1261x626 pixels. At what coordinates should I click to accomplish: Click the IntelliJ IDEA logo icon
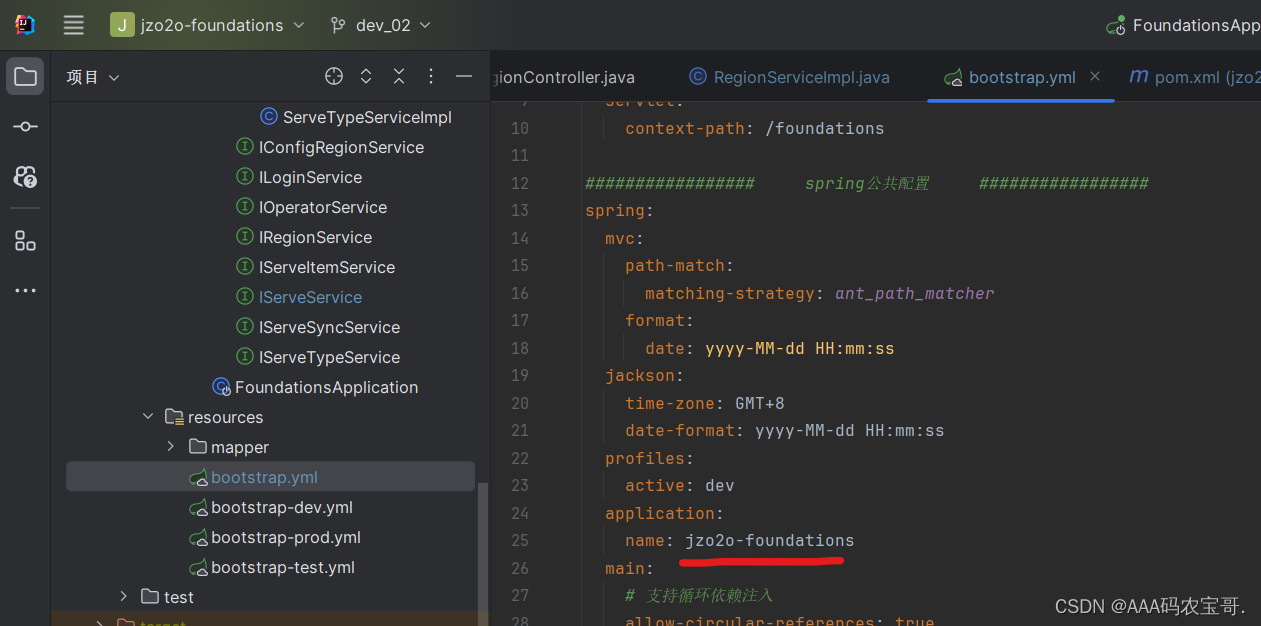tap(25, 25)
